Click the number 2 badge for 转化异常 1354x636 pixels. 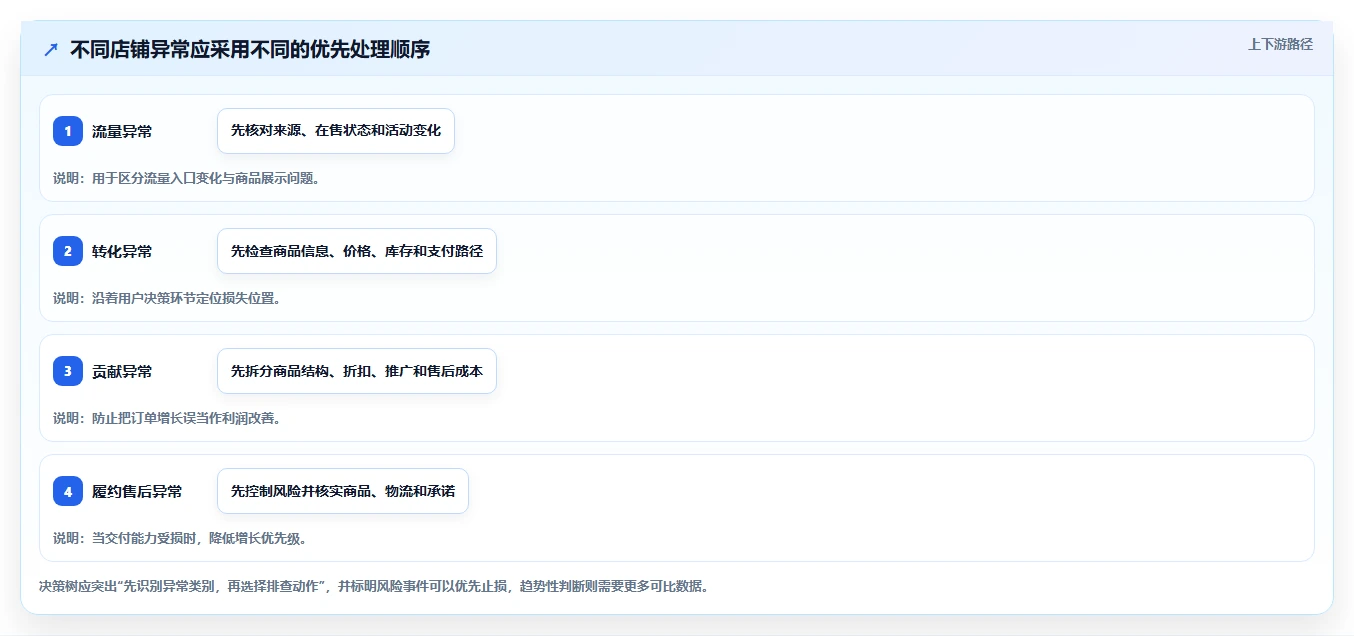coord(68,251)
